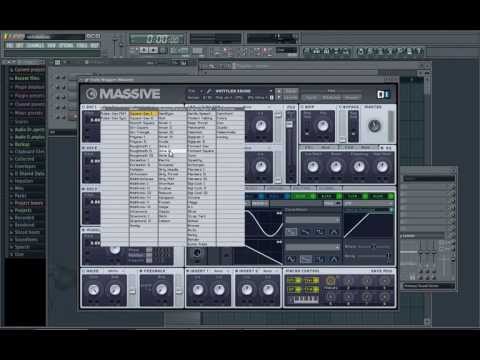Select first curve shape in upper LFO row
The height and width of the screenshot is (360, 480).
coord(291,232)
